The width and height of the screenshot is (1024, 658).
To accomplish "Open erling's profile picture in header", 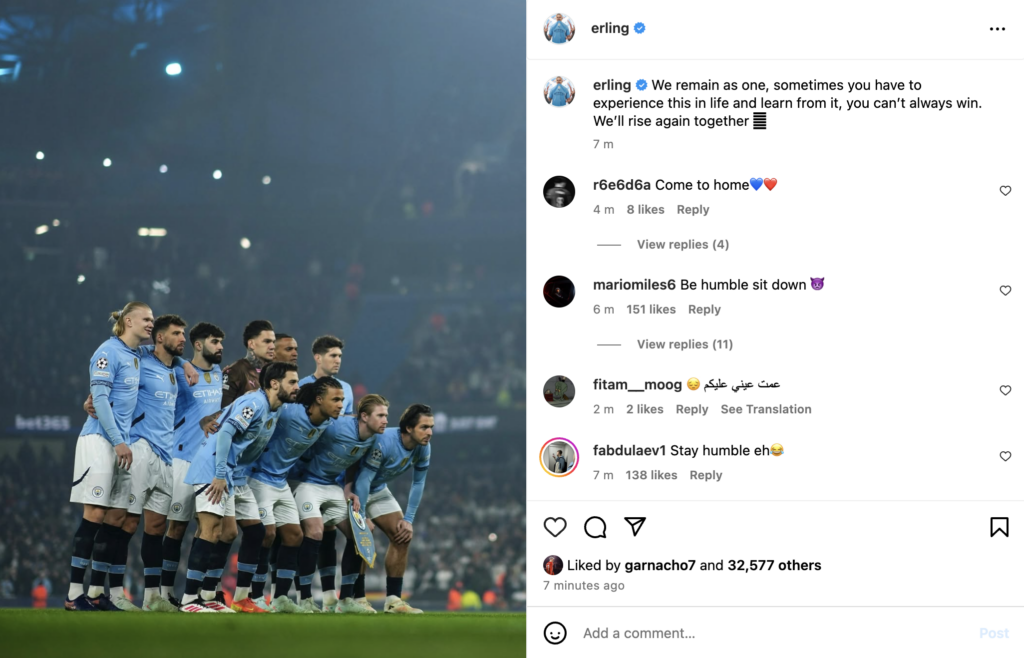I will point(559,28).
